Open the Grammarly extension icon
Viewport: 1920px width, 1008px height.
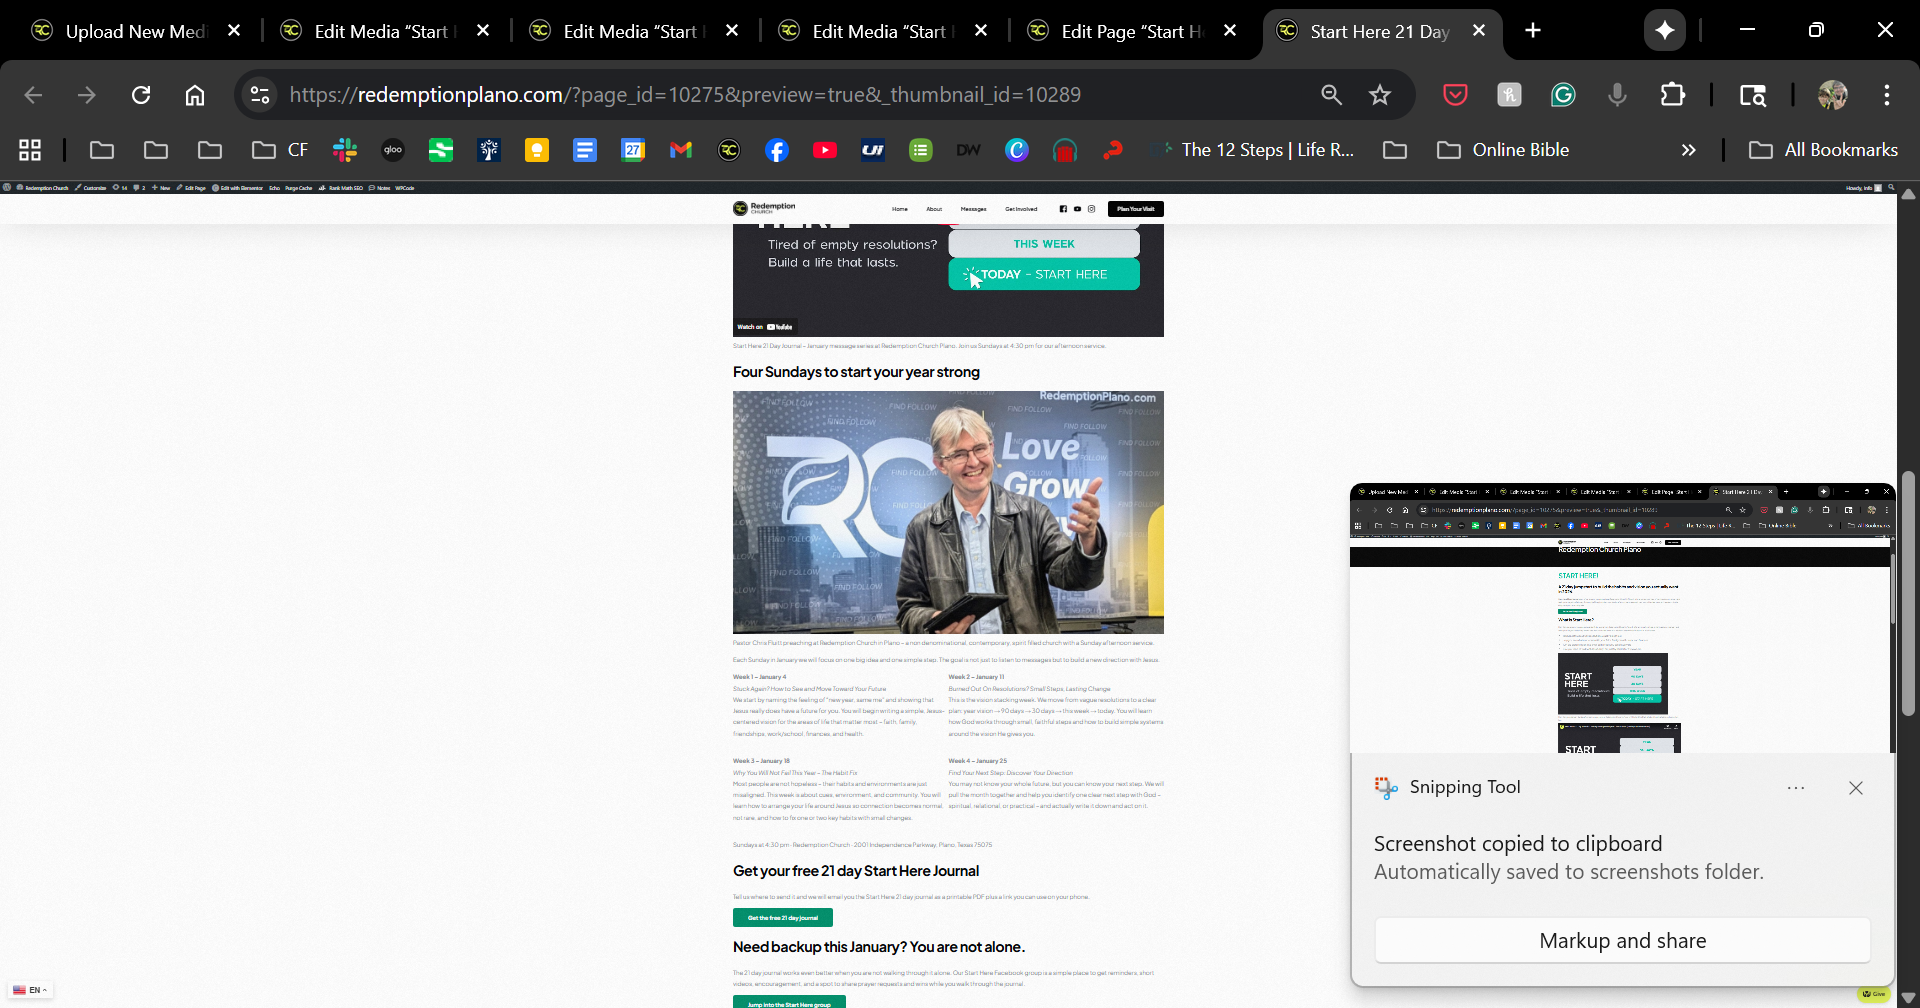(x=1563, y=95)
